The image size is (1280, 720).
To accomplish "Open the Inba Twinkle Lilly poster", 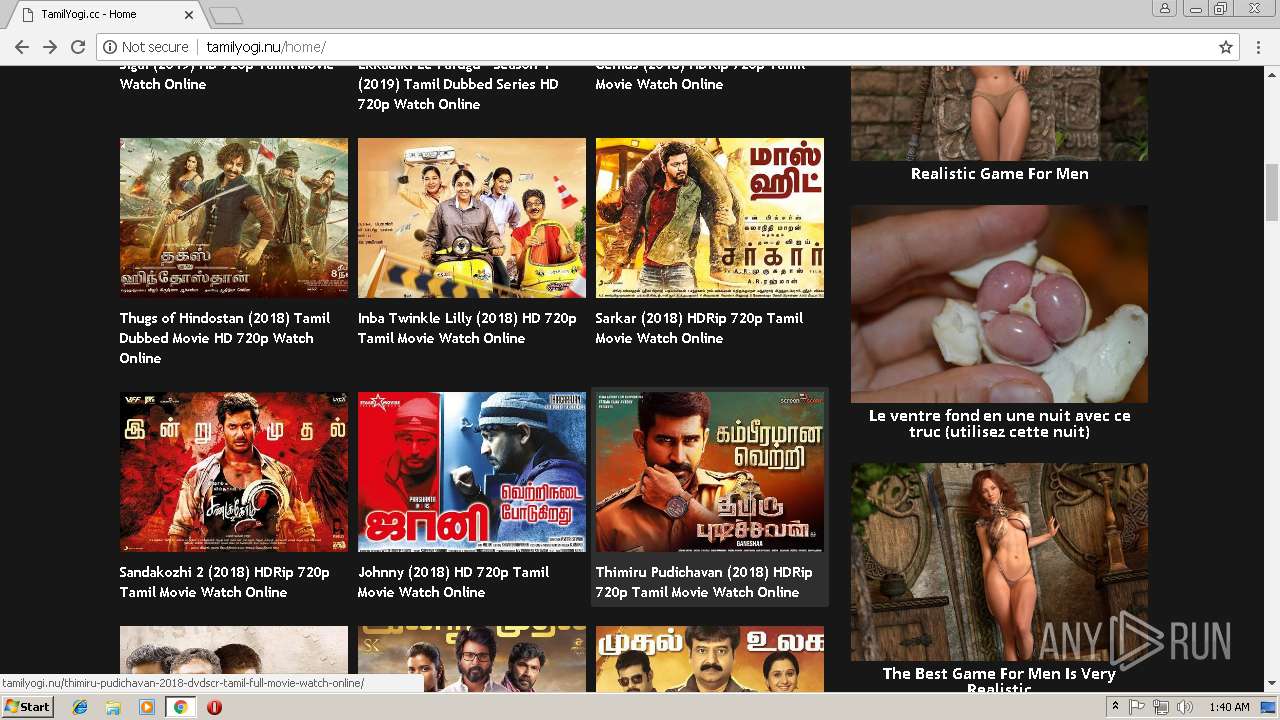I will 472,218.
